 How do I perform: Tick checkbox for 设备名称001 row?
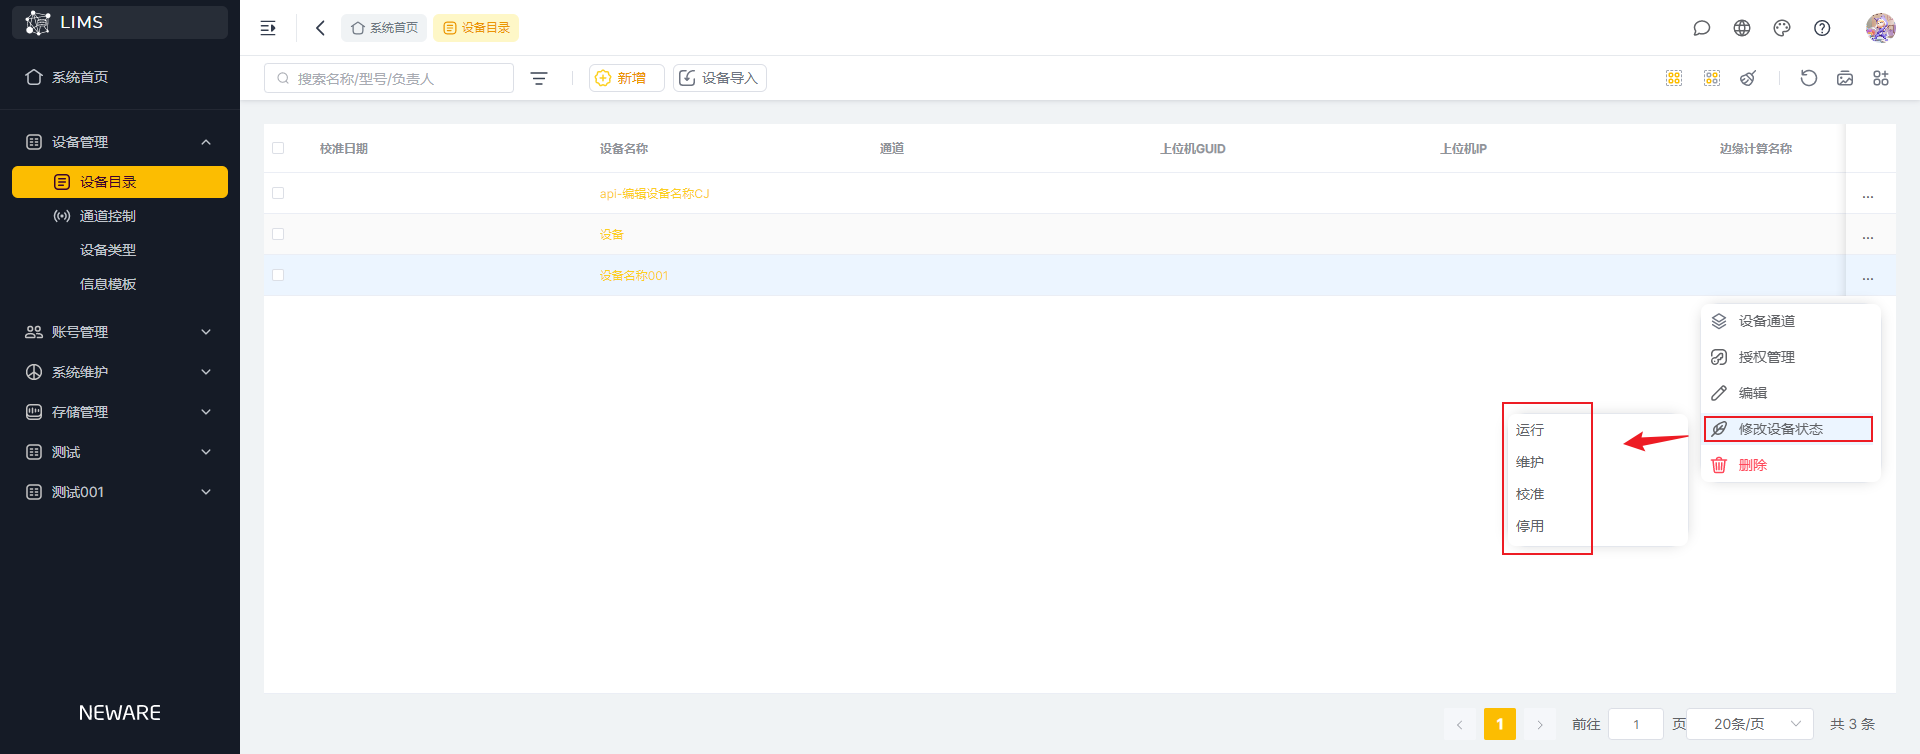pyautogui.click(x=278, y=275)
